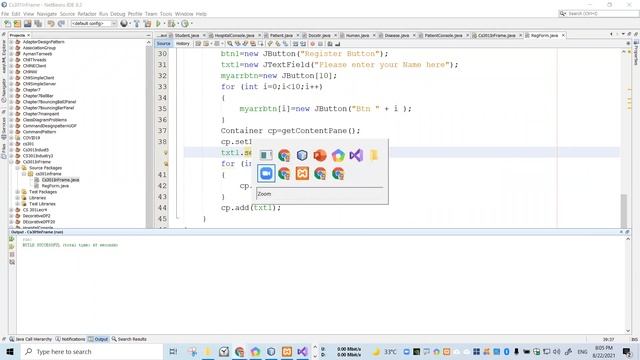640x360 pixels.
Task: Open the Search Results tab
Action: tap(129, 339)
